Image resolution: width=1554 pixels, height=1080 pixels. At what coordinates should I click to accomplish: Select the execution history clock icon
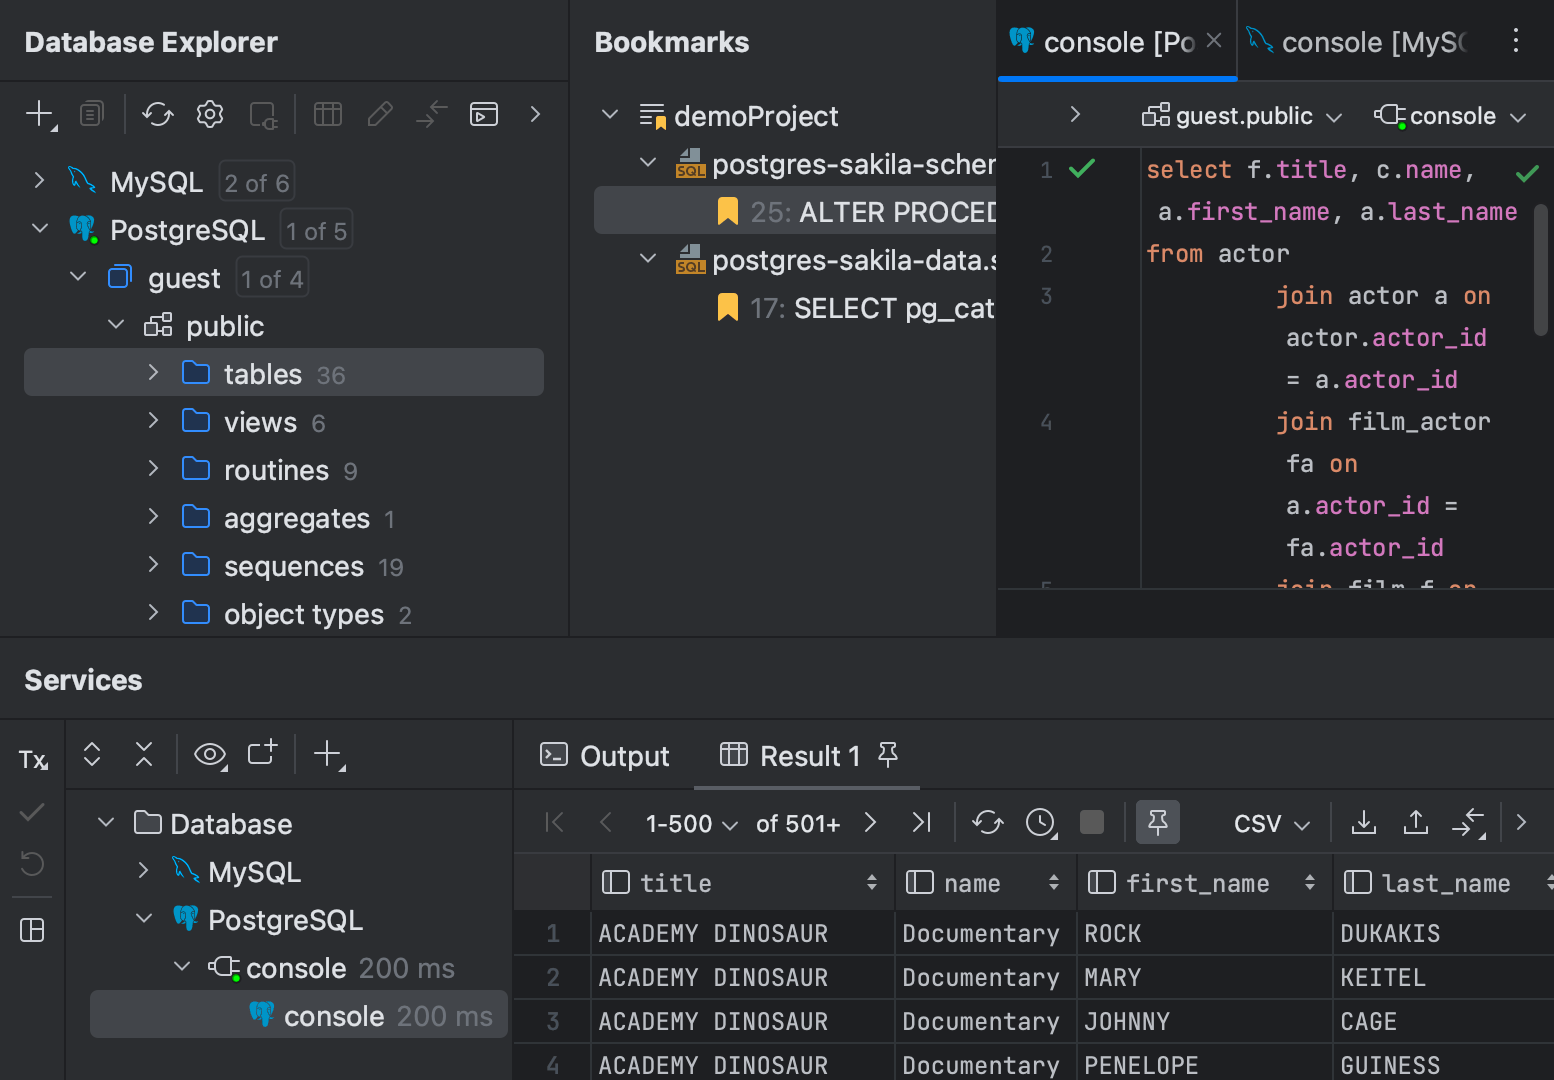click(x=1040, y=822)
